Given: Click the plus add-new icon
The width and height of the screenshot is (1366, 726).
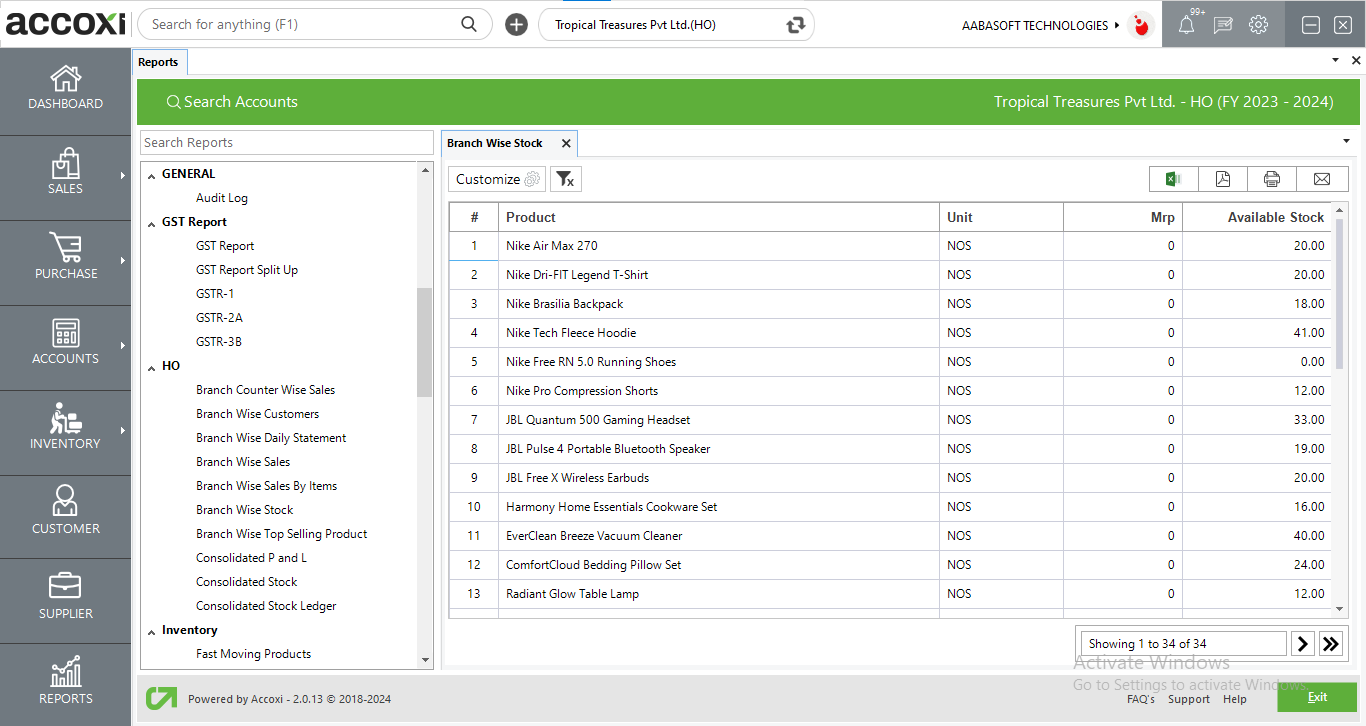Looking at the screenshot, I should [x=516, y=25].
